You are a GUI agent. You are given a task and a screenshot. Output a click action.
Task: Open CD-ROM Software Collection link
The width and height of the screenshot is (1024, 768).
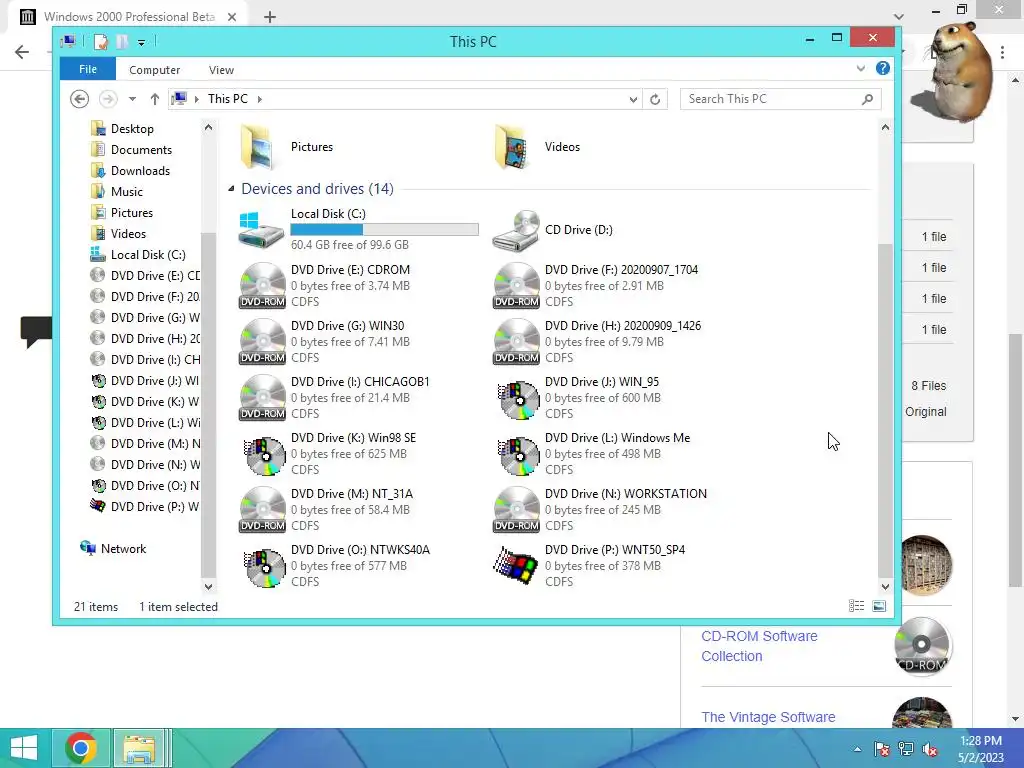(759, 646)
